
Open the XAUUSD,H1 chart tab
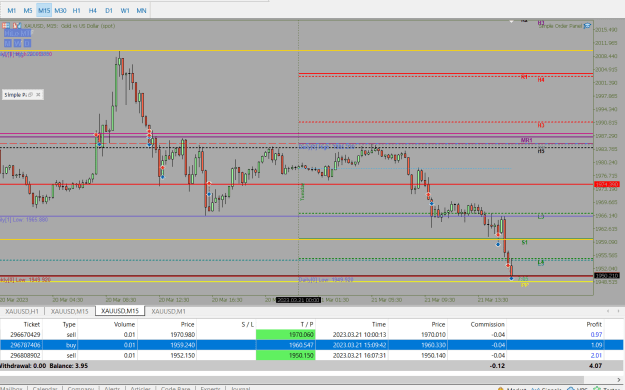click(x=22, y=311)
